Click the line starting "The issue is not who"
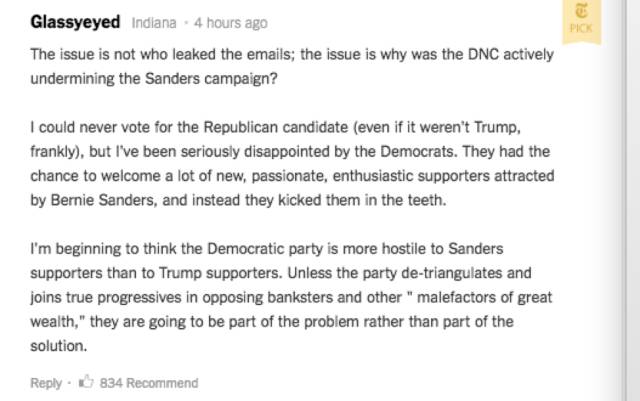 point(291,55)
